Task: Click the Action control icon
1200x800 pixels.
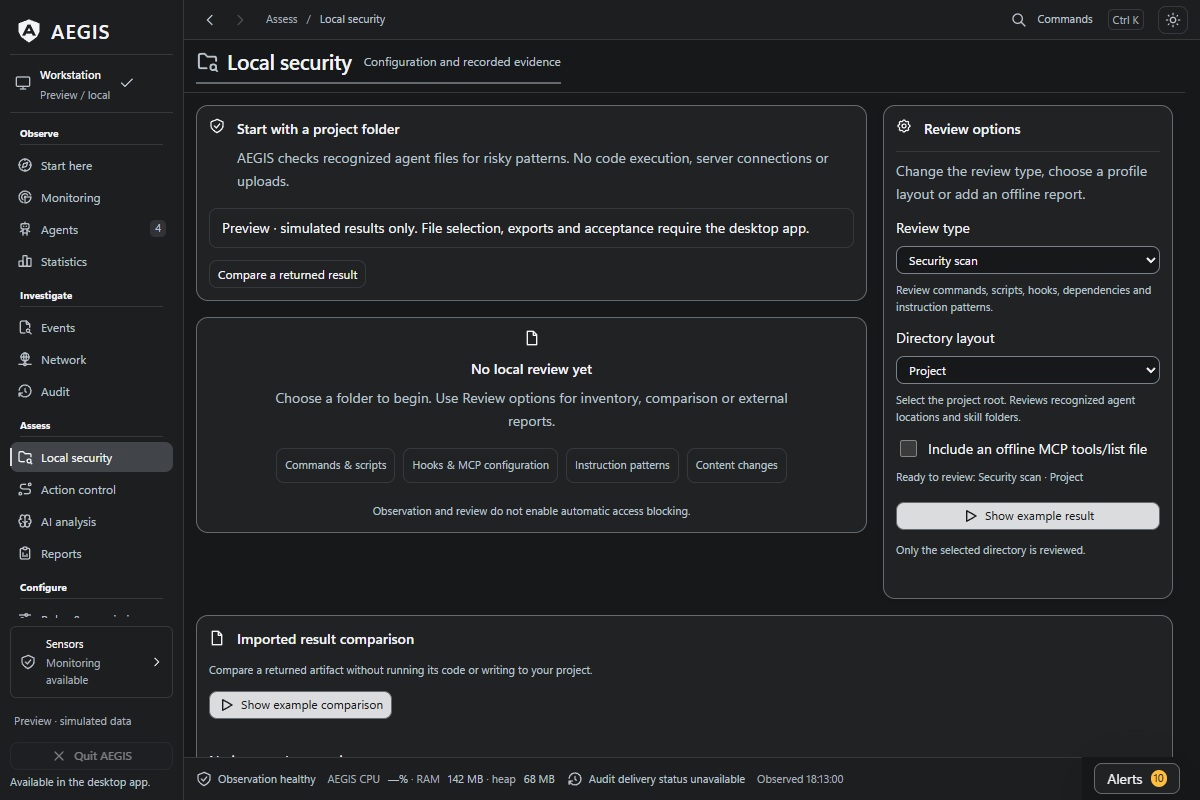Action: click(25, 490)
